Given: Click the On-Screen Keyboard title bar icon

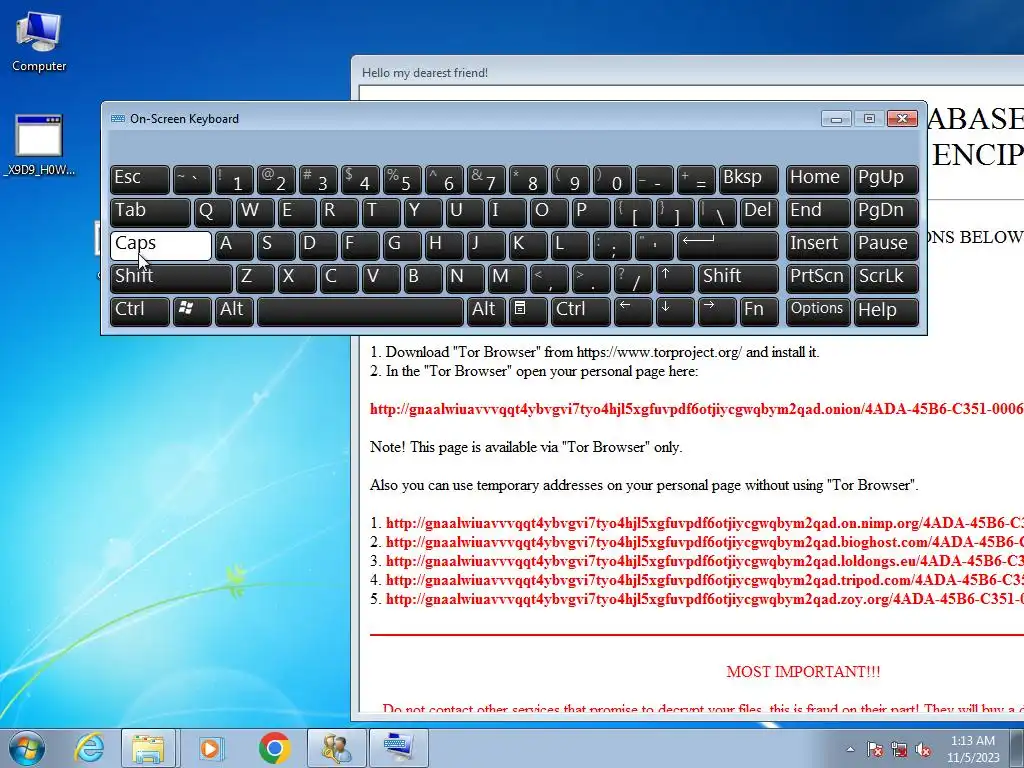Looking at the screenshot, I should pyautogui.click(x=118, y=118).
